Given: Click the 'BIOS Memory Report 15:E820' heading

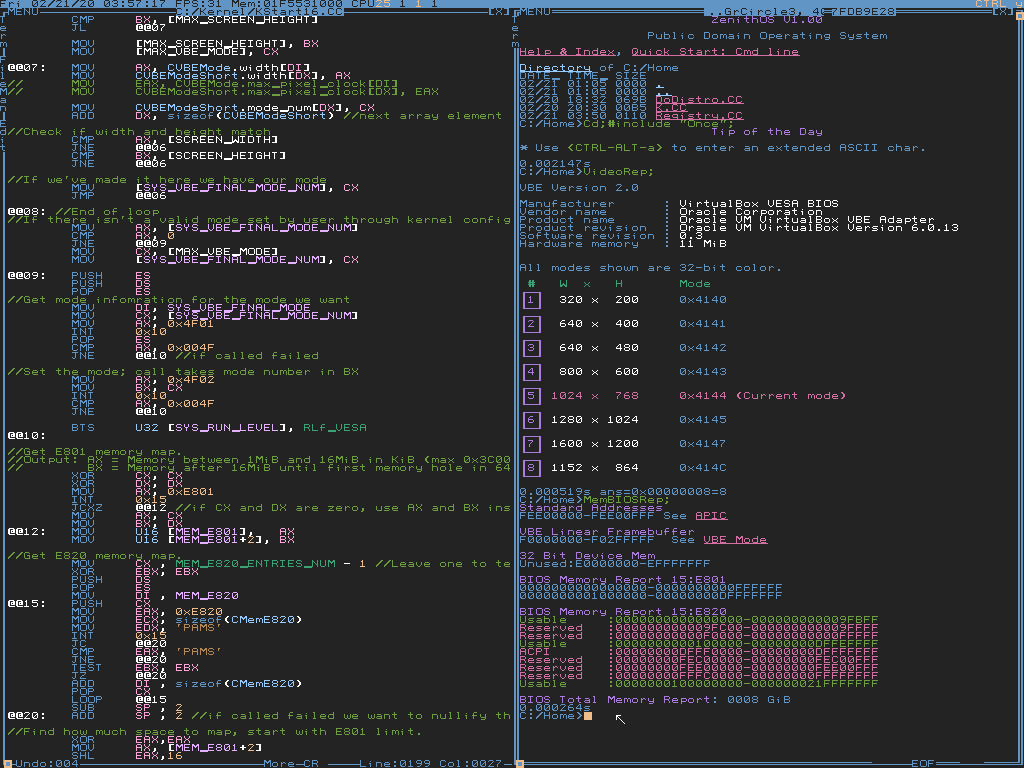Looking at the screenshot, I should coord(623,612).
